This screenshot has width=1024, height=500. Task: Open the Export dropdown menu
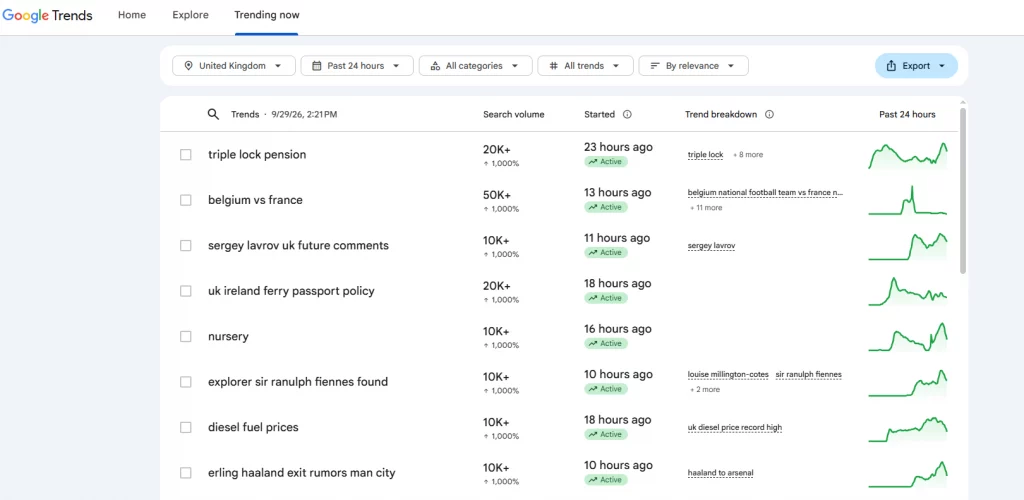[x=916, y=66]
